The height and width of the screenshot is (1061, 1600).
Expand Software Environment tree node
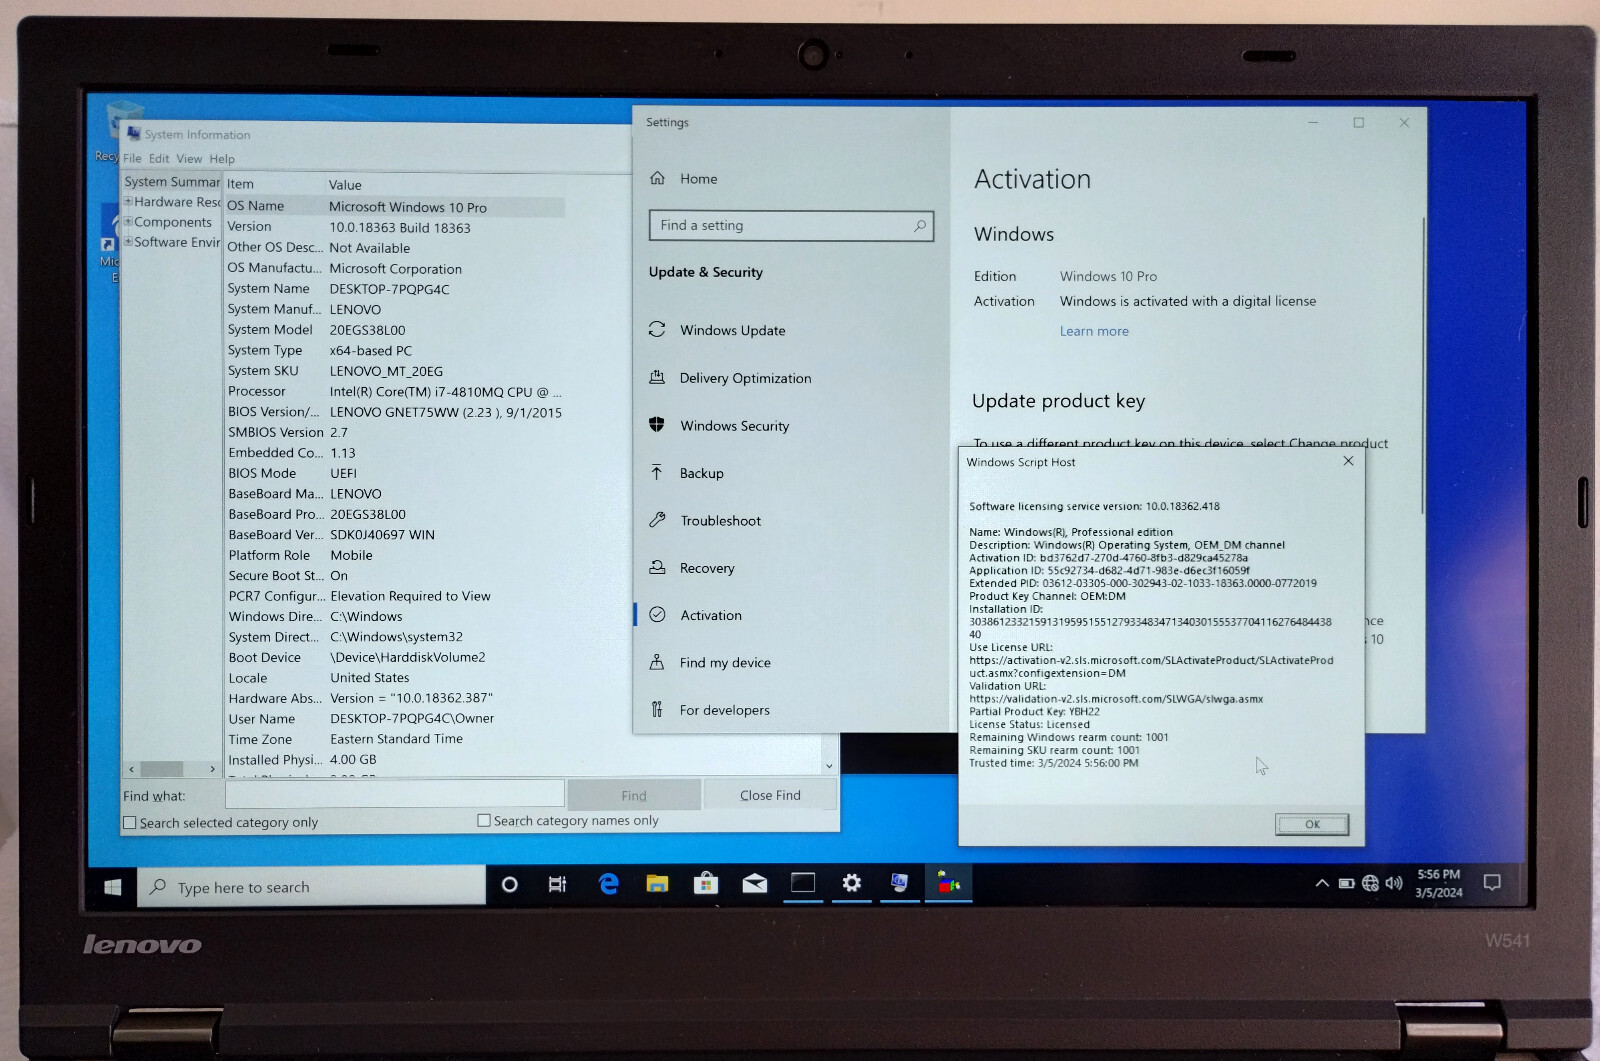click(x=128, y=242)
